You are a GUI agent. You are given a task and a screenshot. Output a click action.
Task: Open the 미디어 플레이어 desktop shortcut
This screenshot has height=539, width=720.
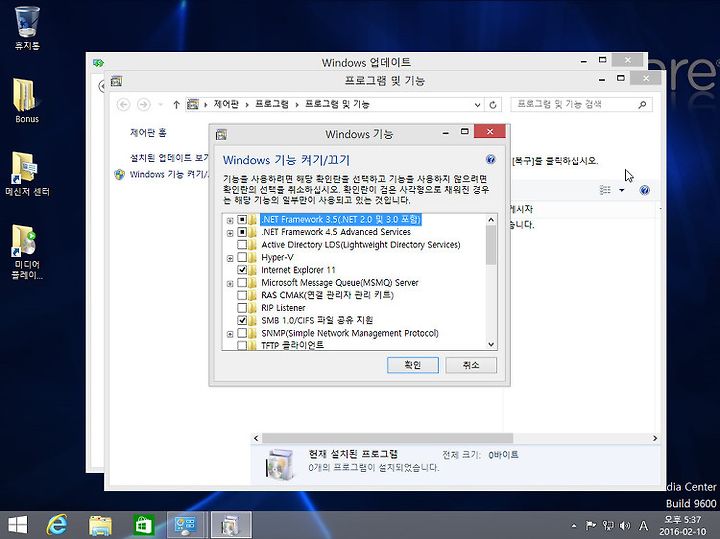point(27,252)
